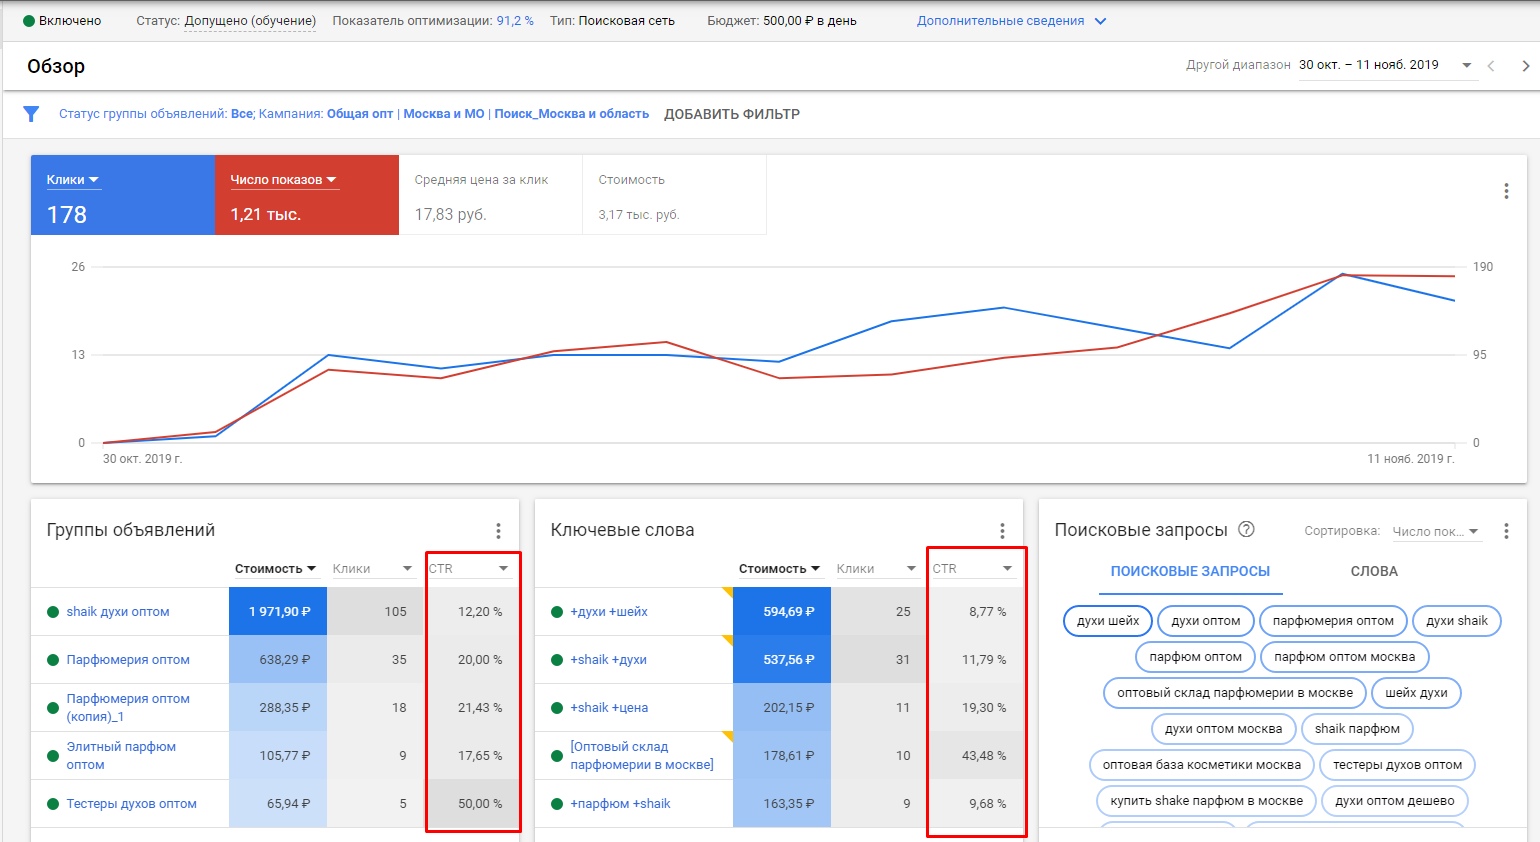Viewport: 1540px width, 842px height.
Task: Switch to the ПОИСКОВЫЕ ЗАПРОСЫ tab
Action: tap(1190, 572)
